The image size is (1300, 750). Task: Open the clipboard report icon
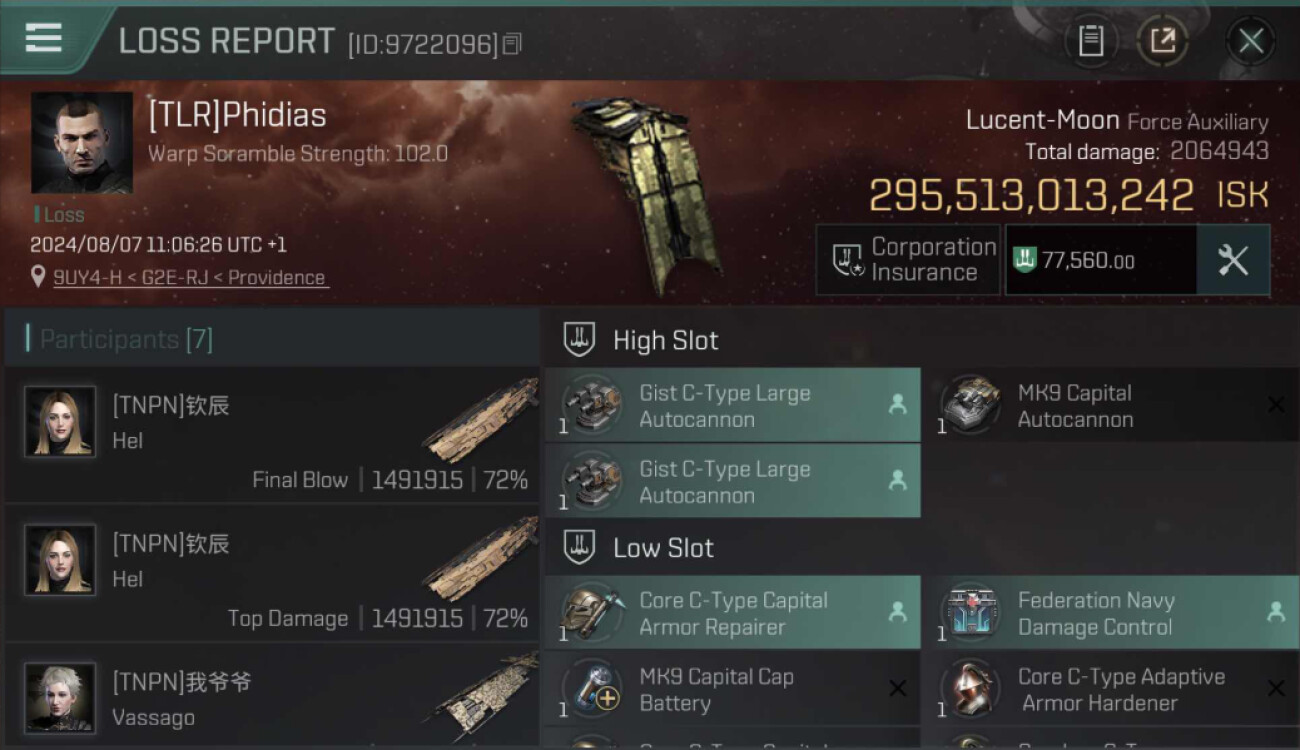pos(1090,41)
